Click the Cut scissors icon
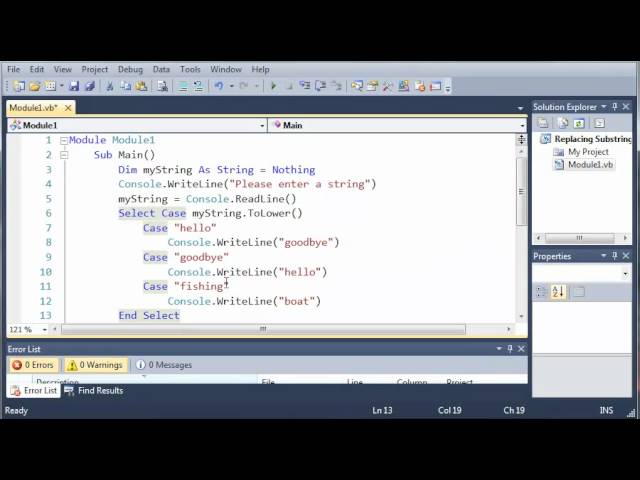Viewport: 640px width, 480px height. tap(111, 87)
